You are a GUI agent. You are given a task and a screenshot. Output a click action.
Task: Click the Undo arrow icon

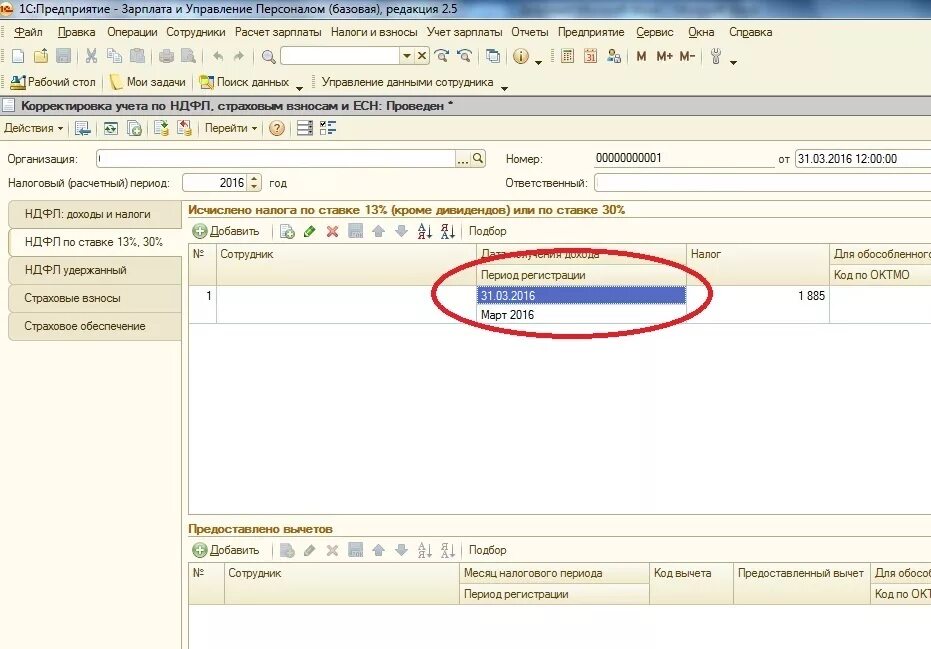tap(218, 56)
